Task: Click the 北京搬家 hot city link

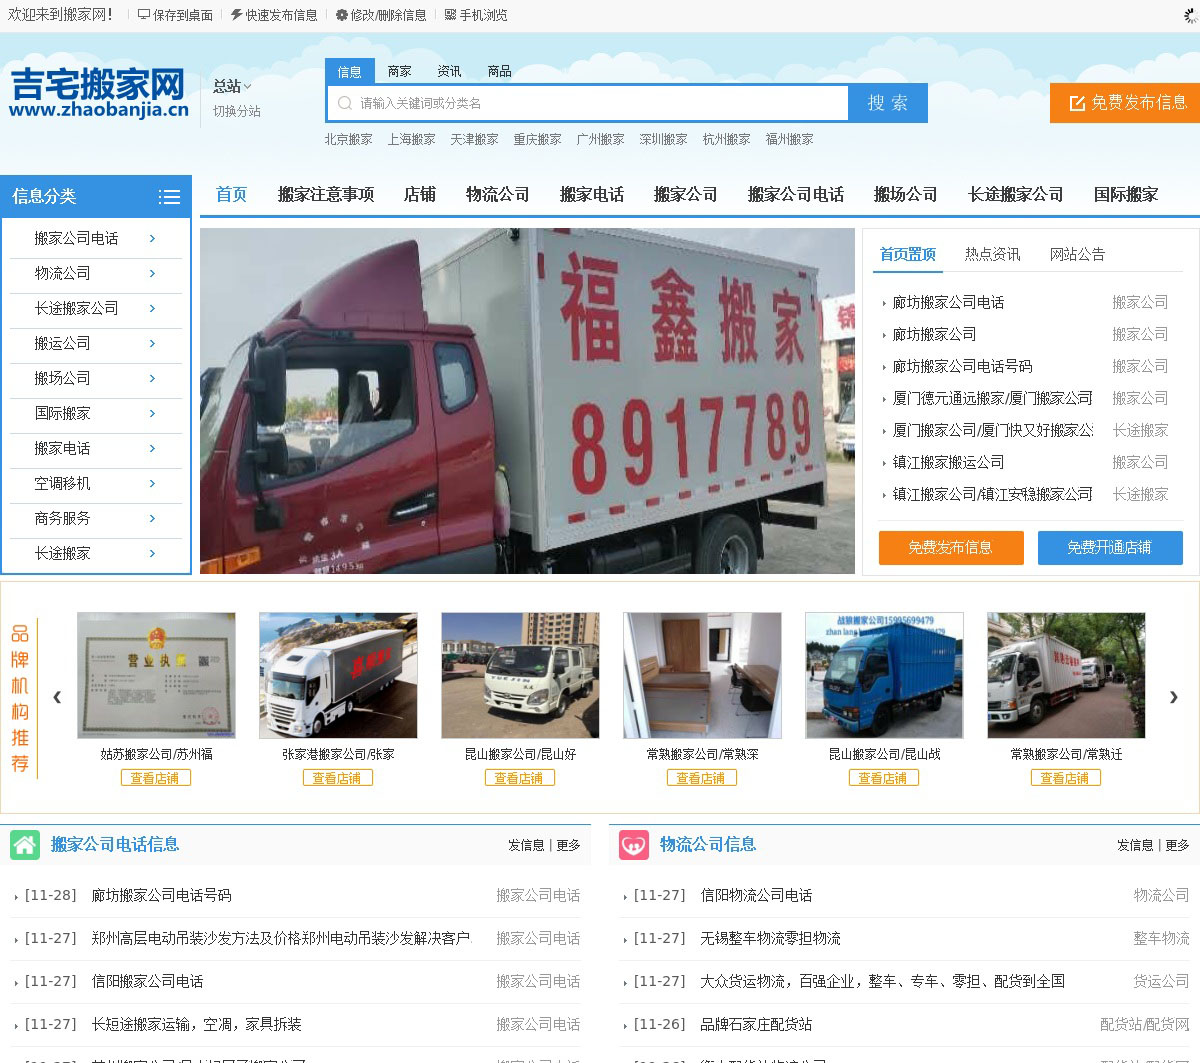Action: tap(348, 139)
